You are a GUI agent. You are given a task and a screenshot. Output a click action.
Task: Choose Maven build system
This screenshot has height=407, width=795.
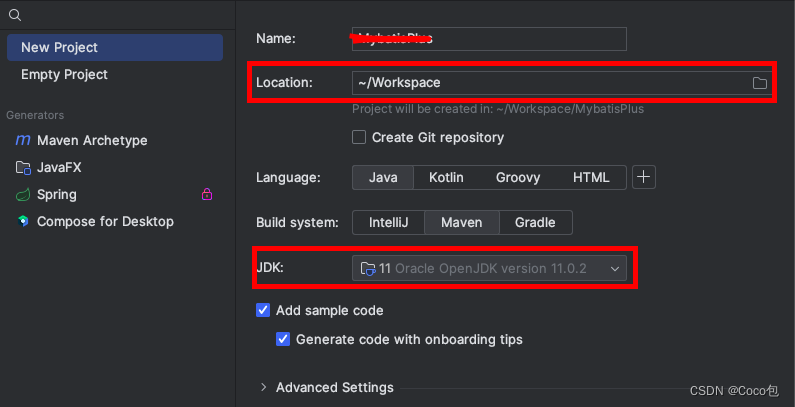pos(461,223)
